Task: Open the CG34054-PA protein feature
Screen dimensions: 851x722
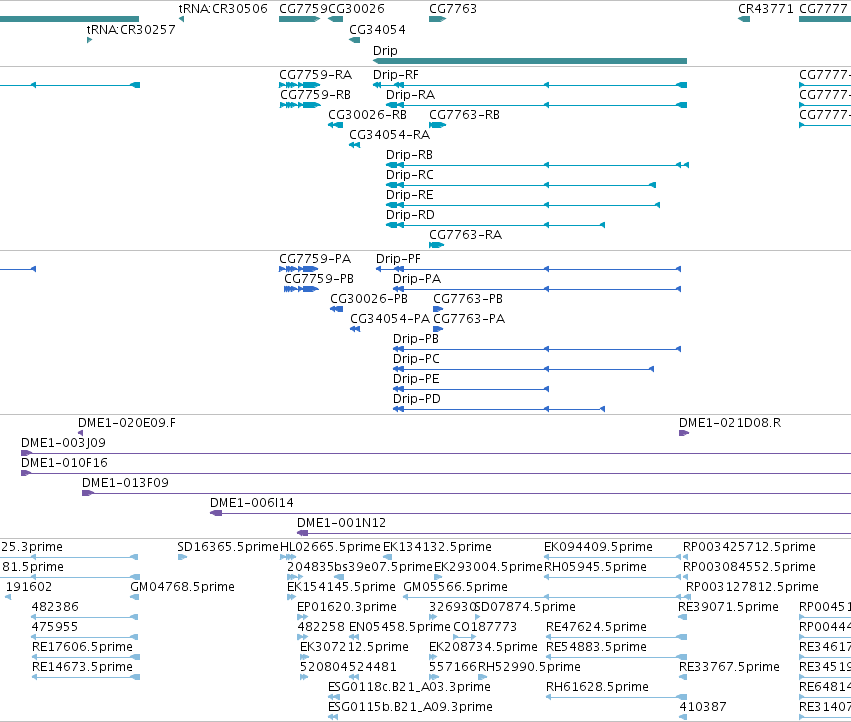Action: 355,329
